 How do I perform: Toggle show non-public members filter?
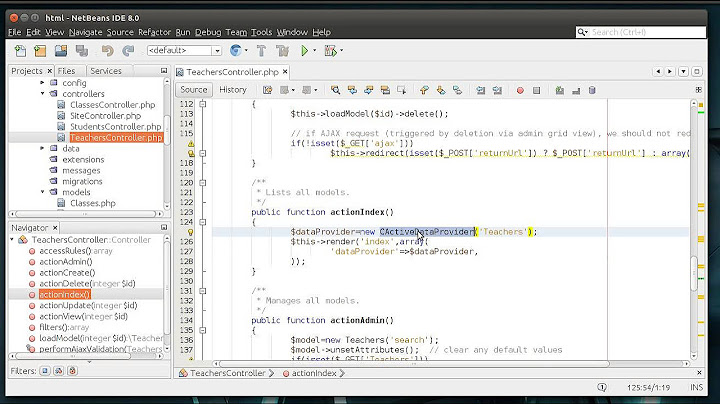click(x=73, y=371)
